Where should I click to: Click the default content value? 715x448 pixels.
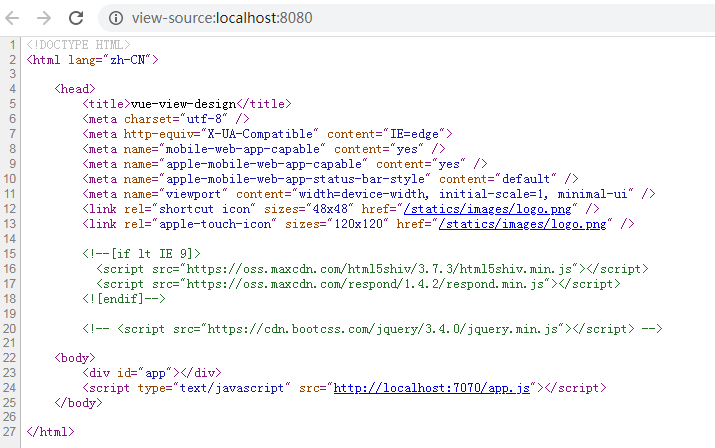point(526,179)
